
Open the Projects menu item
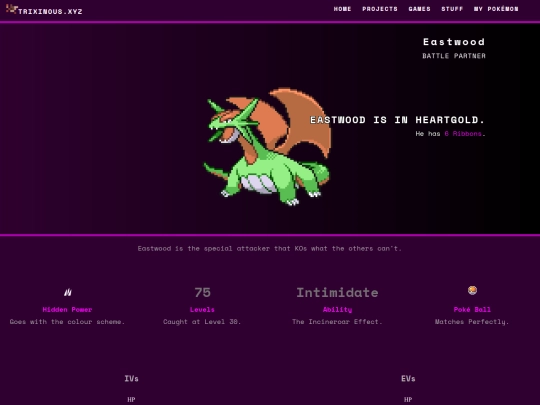380,9
